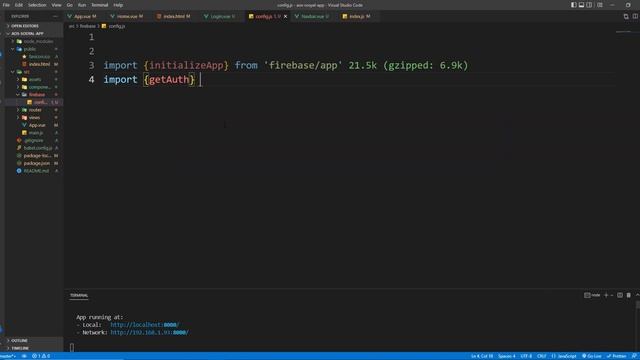Screen dimensions: 640x360
Task: Open the Customize Layout icon
Action: click(600, 5)
